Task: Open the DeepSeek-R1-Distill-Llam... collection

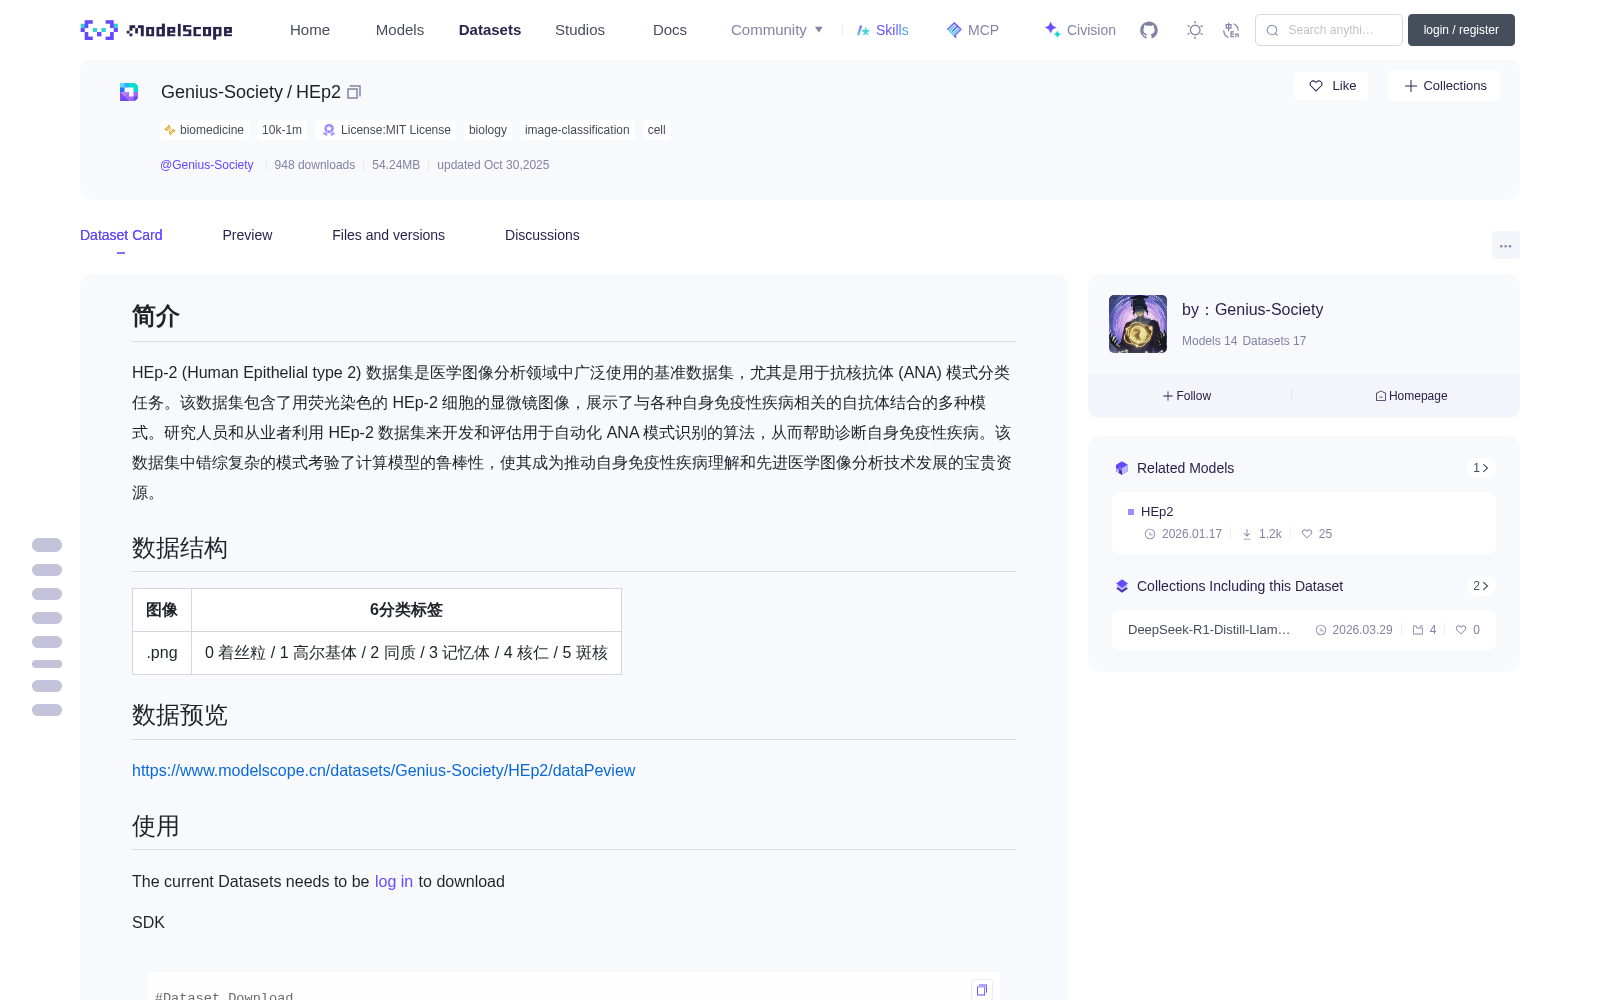Action: [x=1303, y=630]
